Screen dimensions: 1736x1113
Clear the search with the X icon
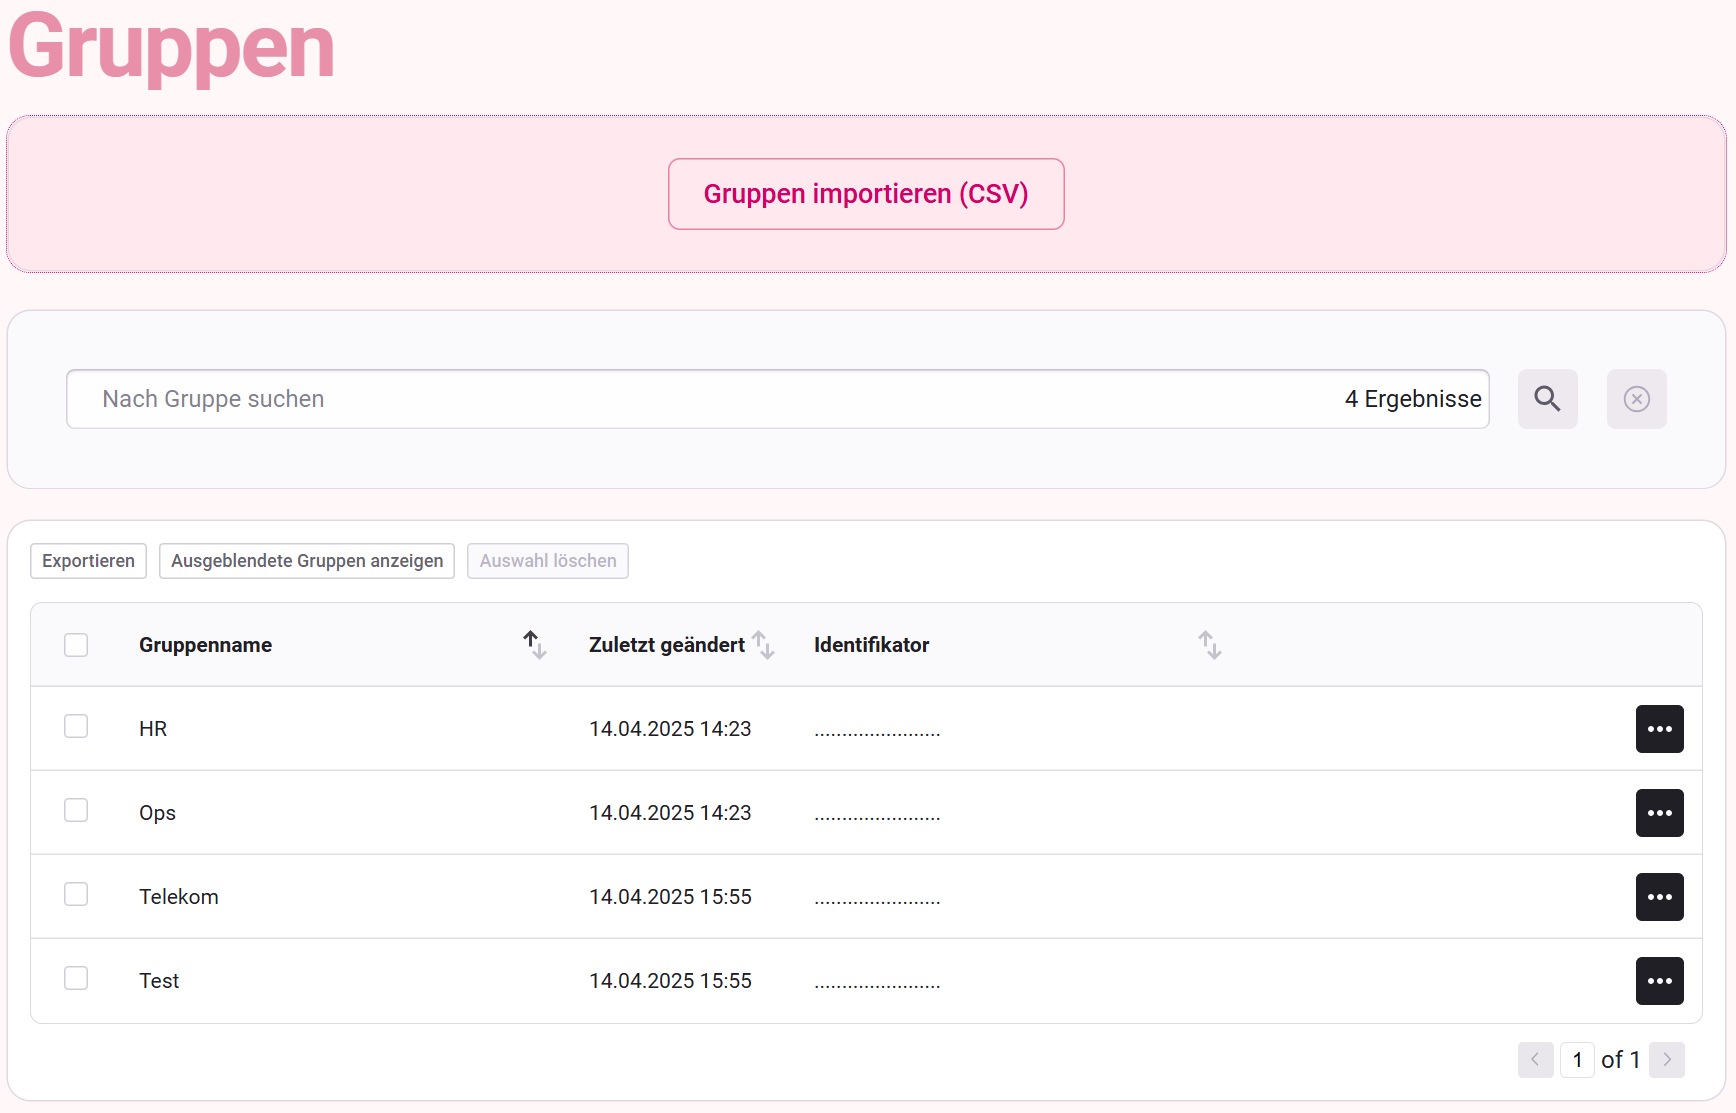tap(1636, 399)
